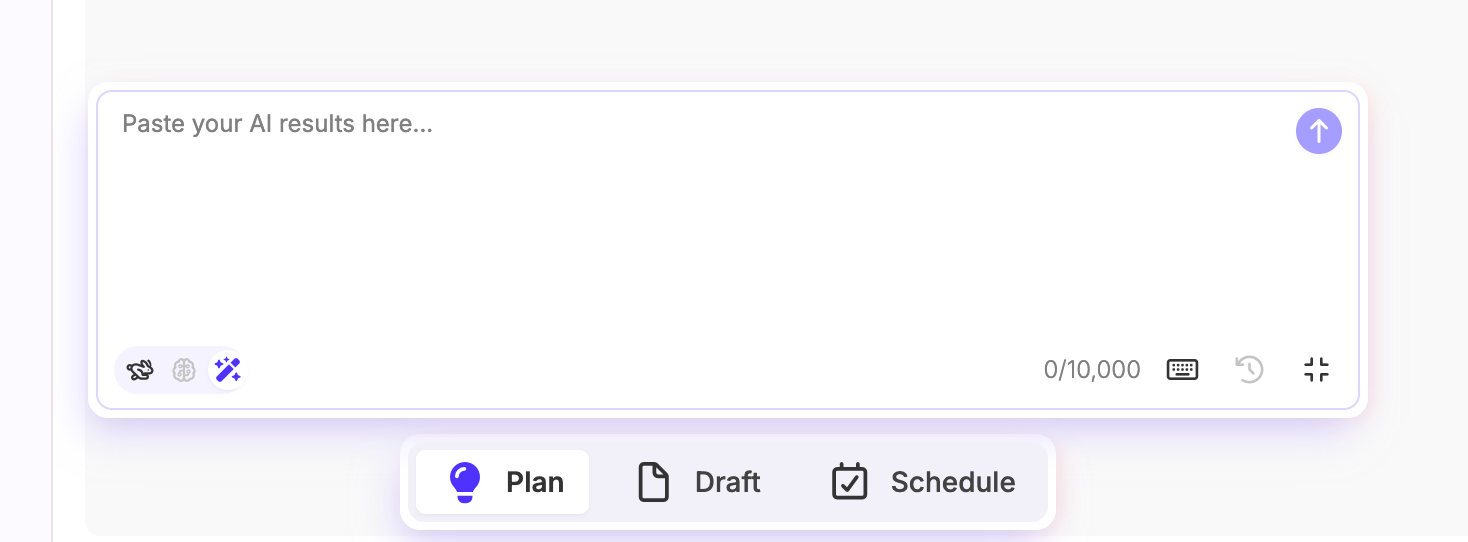
Task: Select the brain thinking-mode icon
Action: [184, 370]
